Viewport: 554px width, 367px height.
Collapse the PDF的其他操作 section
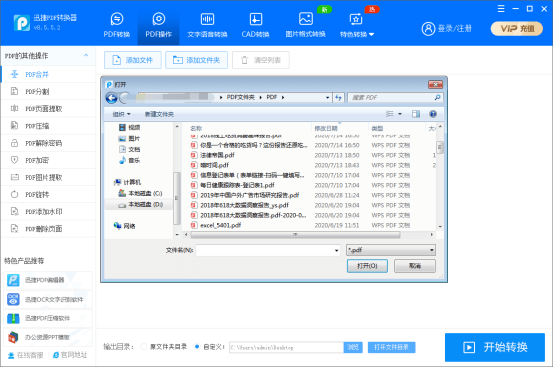(x=86, y=55)
